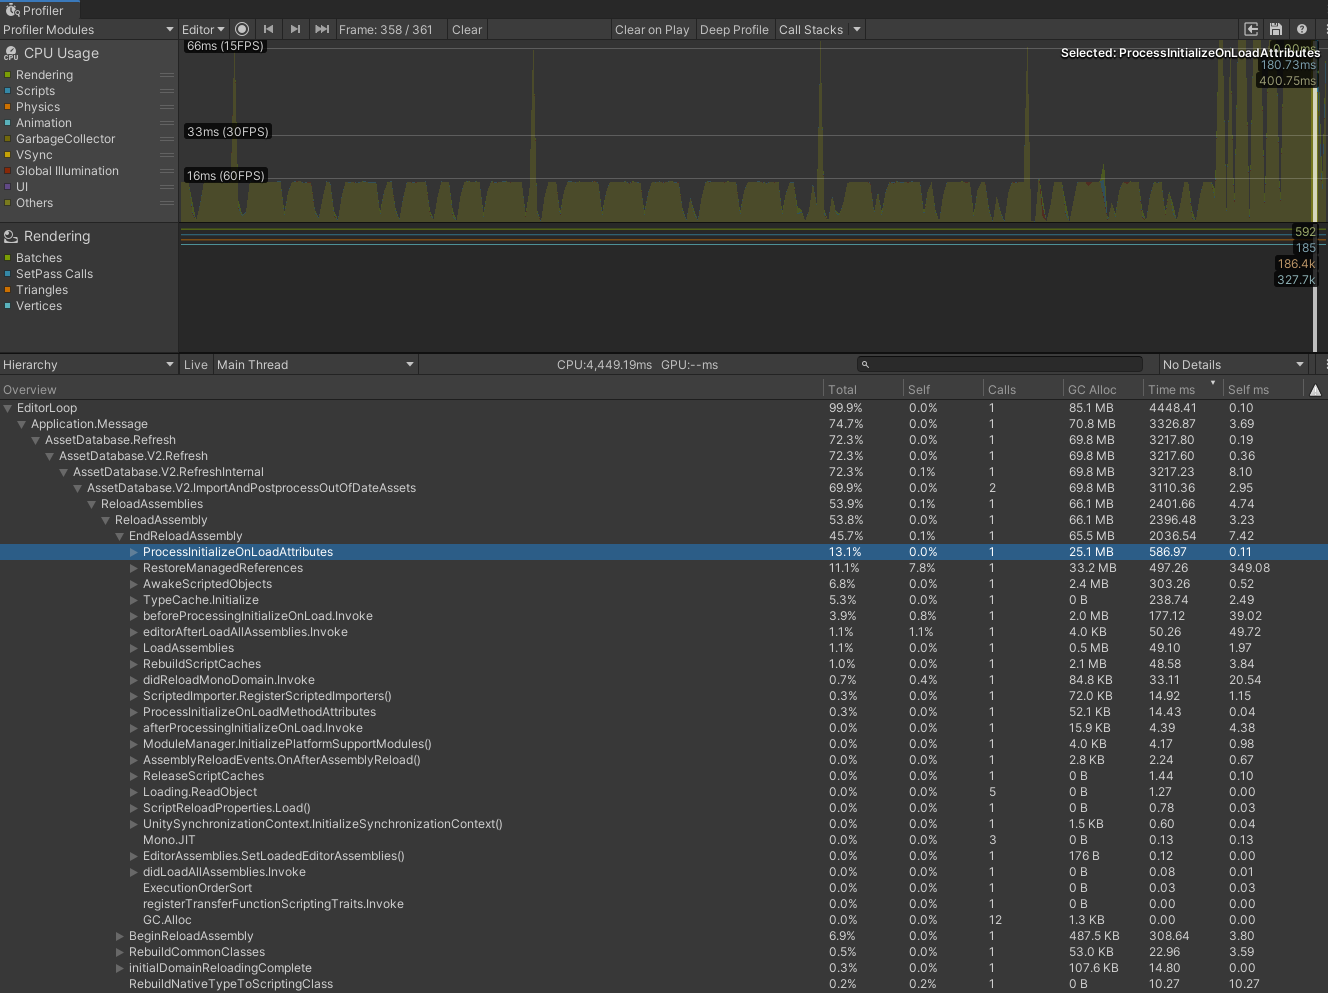This screenshot has width=1328, height=993.
Task: Toggle the Rendering category color swatch
Action: 8,75
